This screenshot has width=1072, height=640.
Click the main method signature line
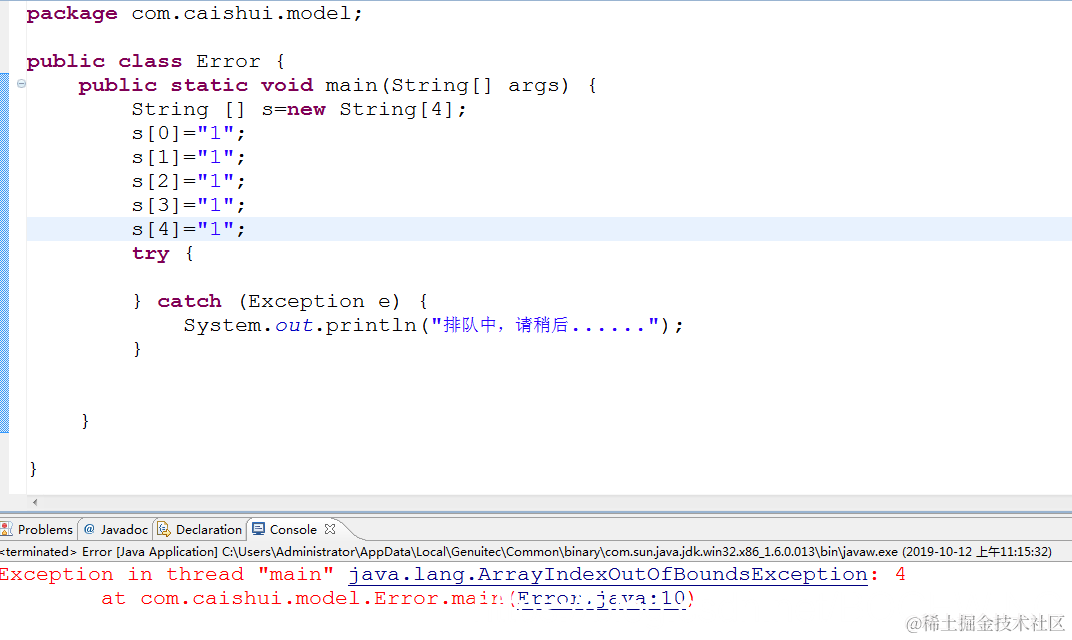(x=338, y=85)
